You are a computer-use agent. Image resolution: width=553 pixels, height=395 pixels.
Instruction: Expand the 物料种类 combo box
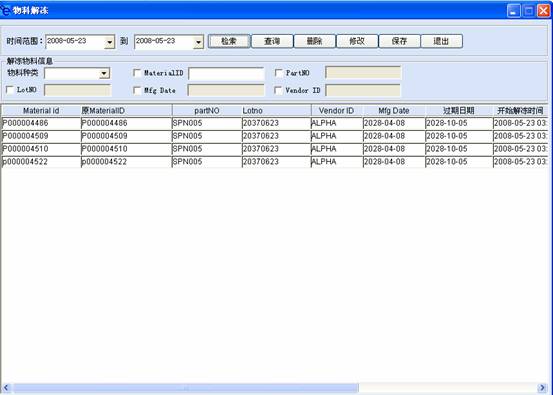[x=104, y=73]
